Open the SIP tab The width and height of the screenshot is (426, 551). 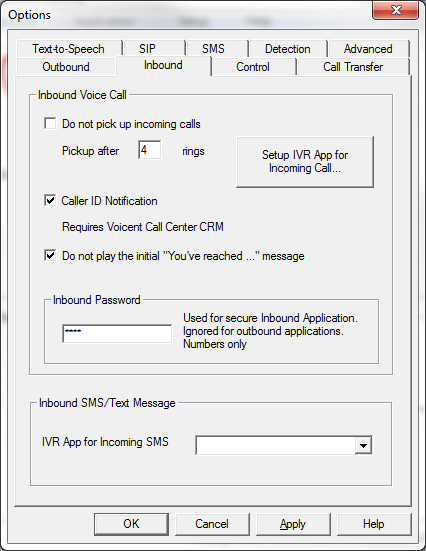pyautogui.click(x=147, y=48)
